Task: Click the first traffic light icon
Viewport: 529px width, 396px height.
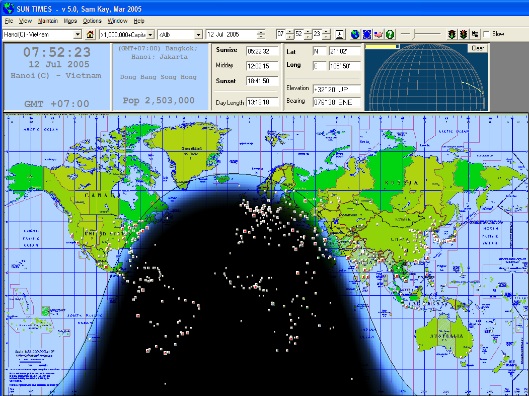Action: click(452, 34)
